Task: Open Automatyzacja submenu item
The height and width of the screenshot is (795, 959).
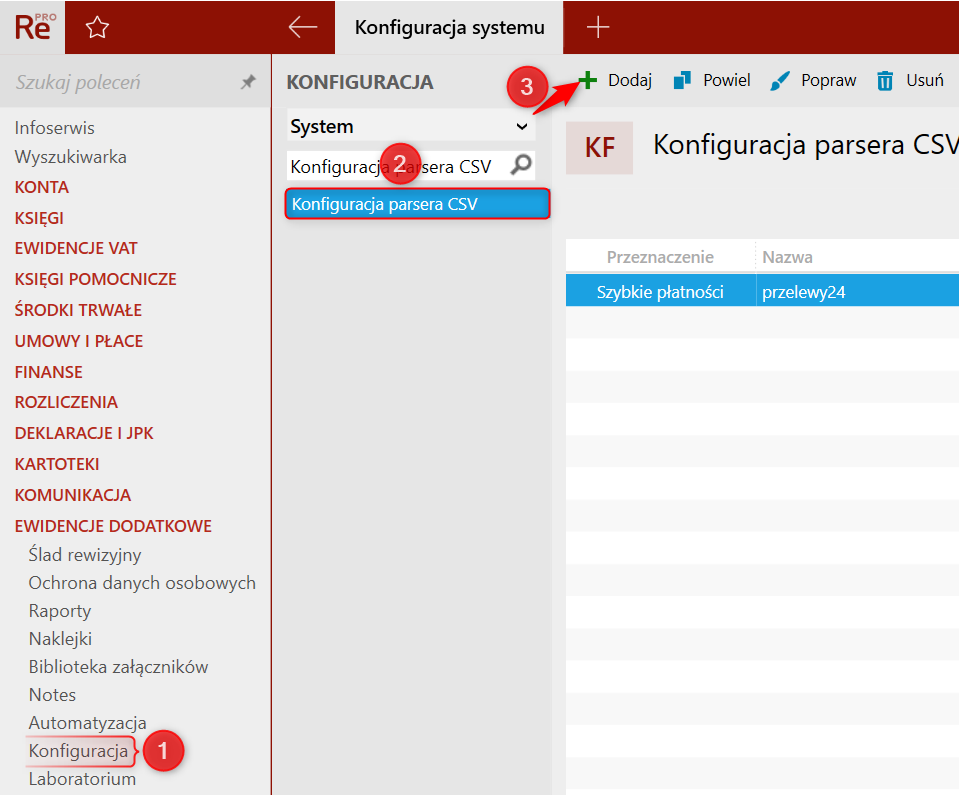Action: (87, 723)
